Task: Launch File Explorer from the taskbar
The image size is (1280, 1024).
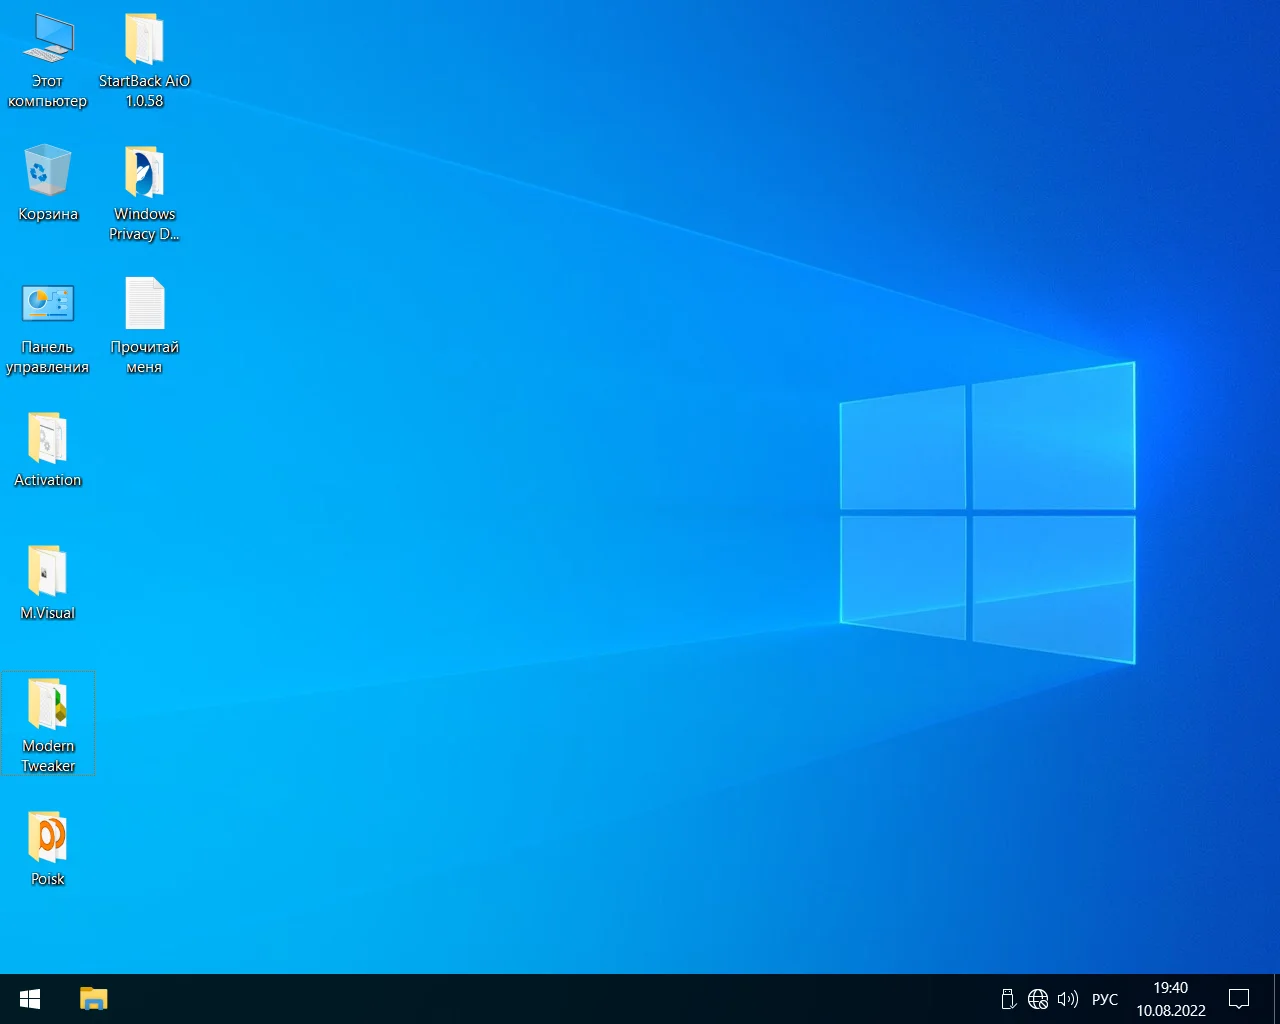Action: (93, 998)
